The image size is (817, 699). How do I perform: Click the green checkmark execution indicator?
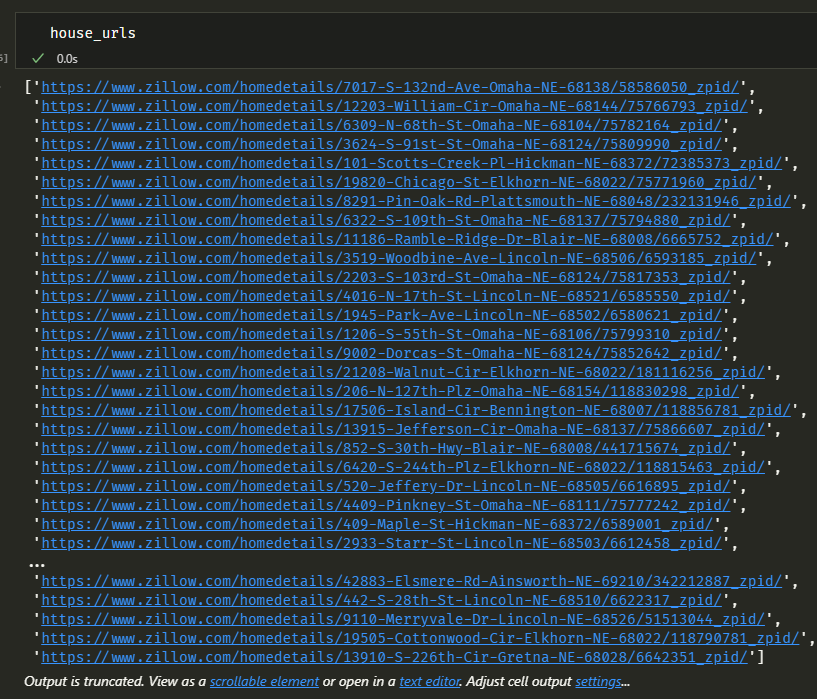[37, 58]
